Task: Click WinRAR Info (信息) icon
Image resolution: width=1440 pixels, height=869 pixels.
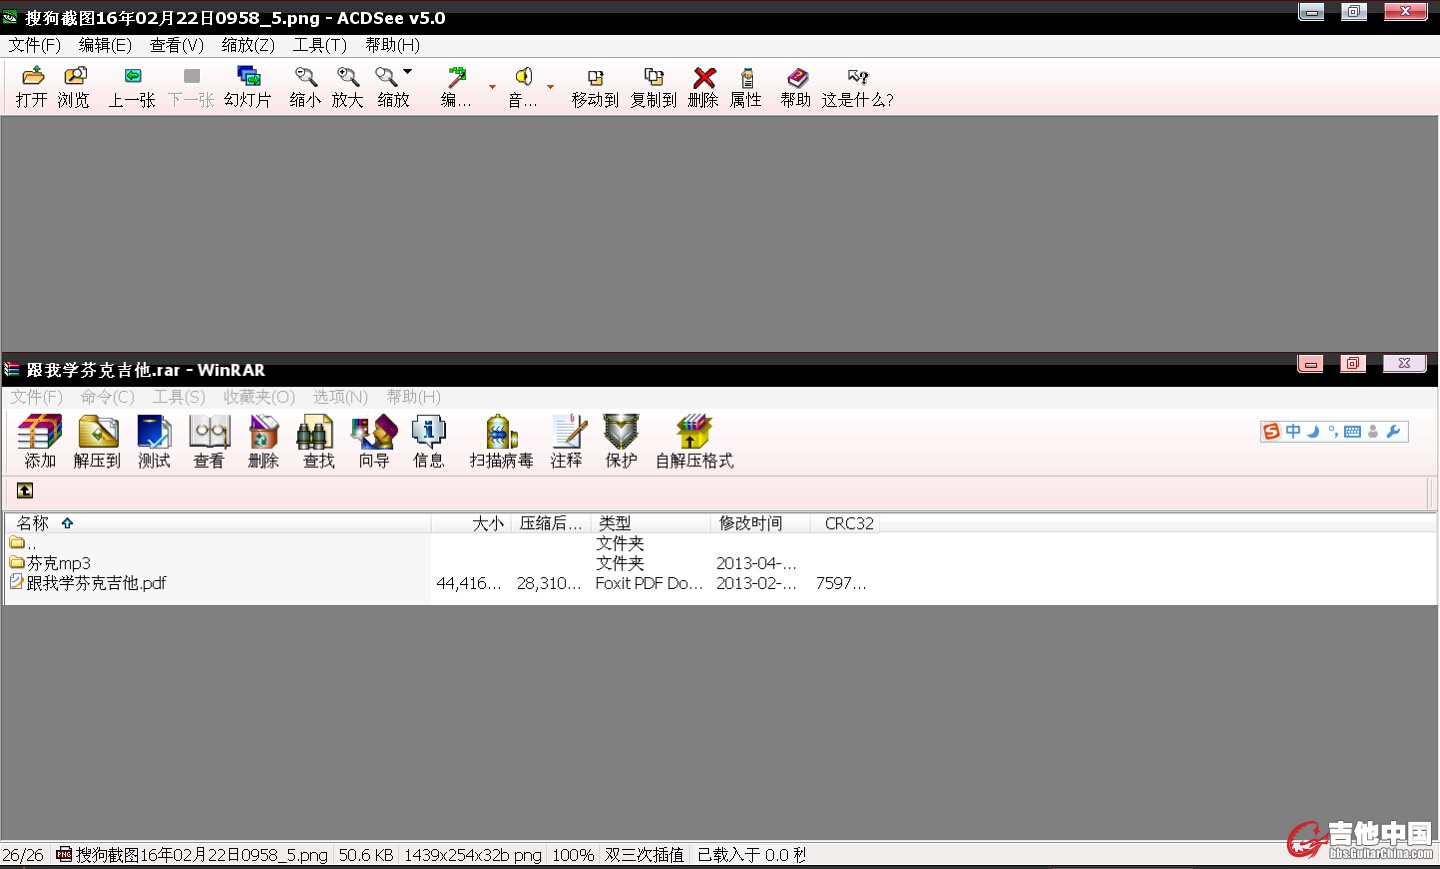Action: [428, 432]
